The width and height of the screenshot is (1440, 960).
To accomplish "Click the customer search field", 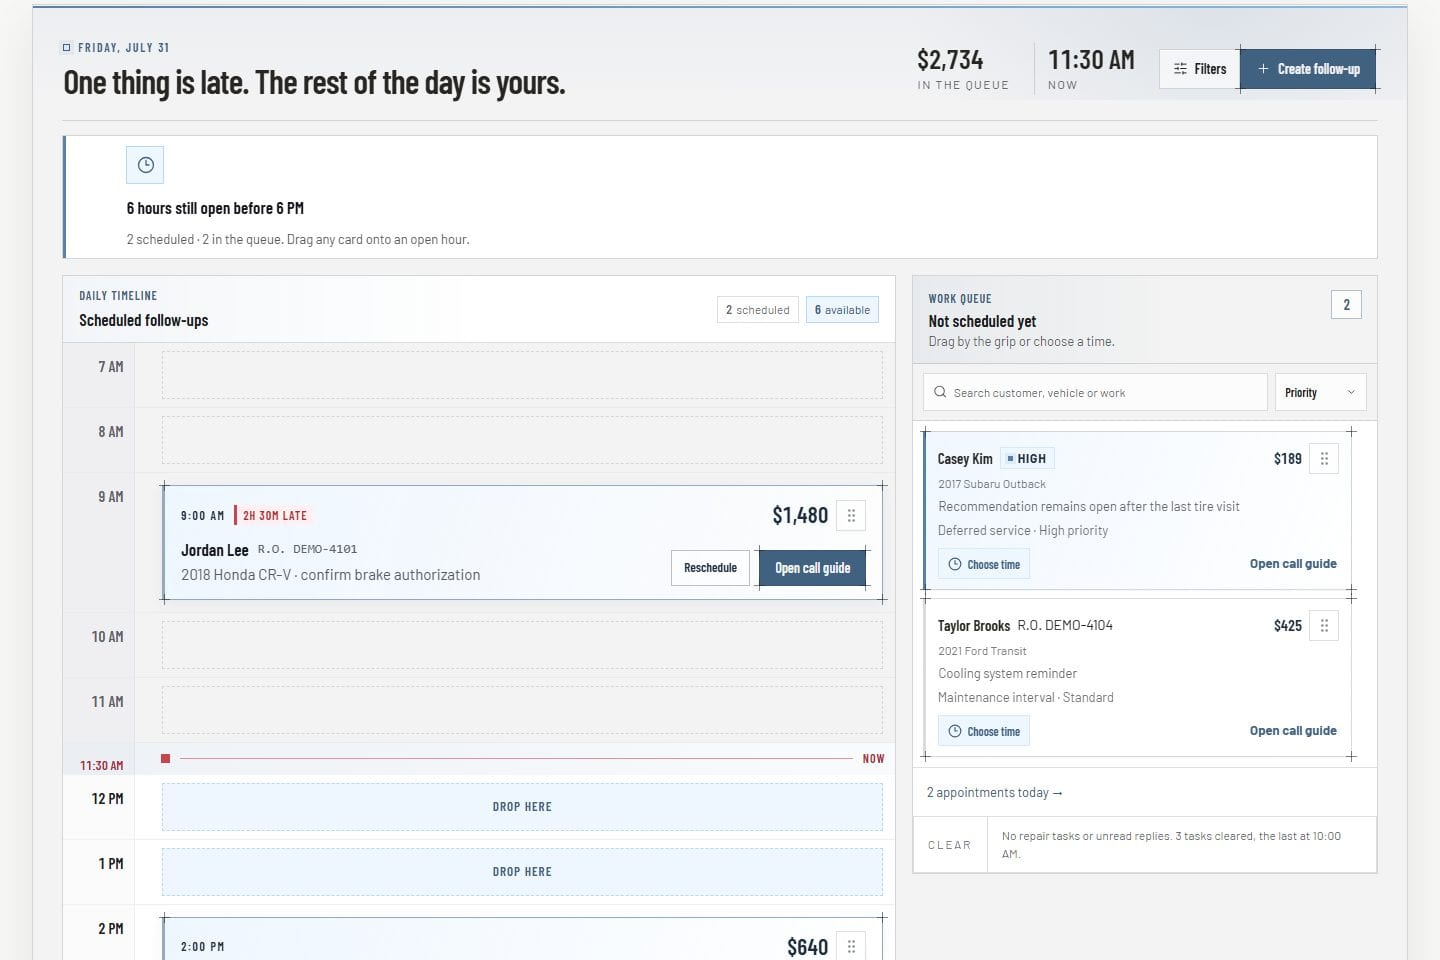I will point(1095,393).
